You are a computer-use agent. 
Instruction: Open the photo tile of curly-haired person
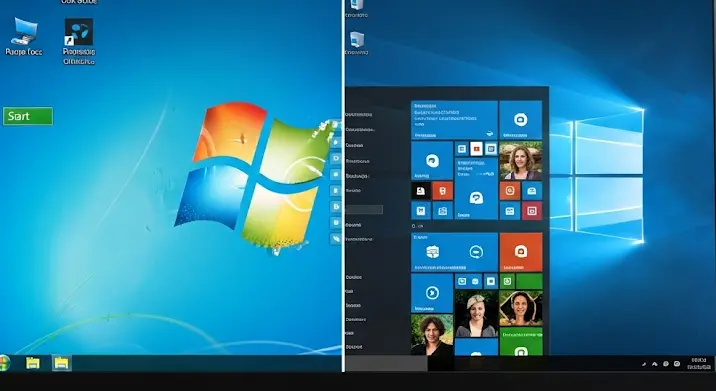click(x=432, y=335)
